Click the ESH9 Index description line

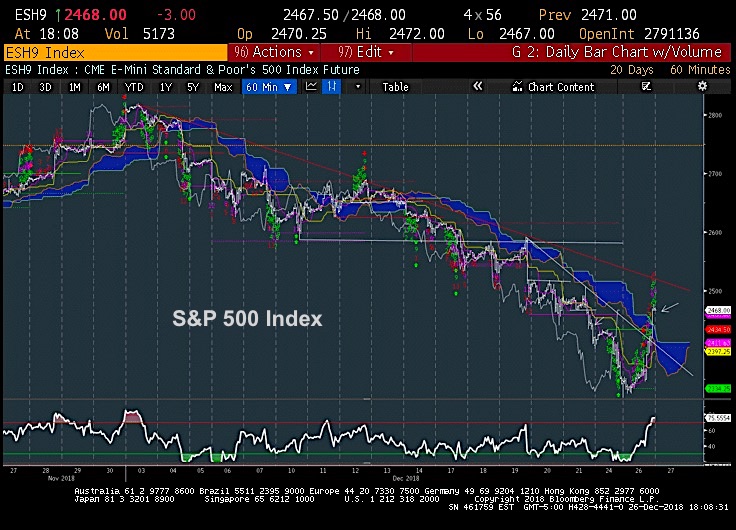point(182,70)
